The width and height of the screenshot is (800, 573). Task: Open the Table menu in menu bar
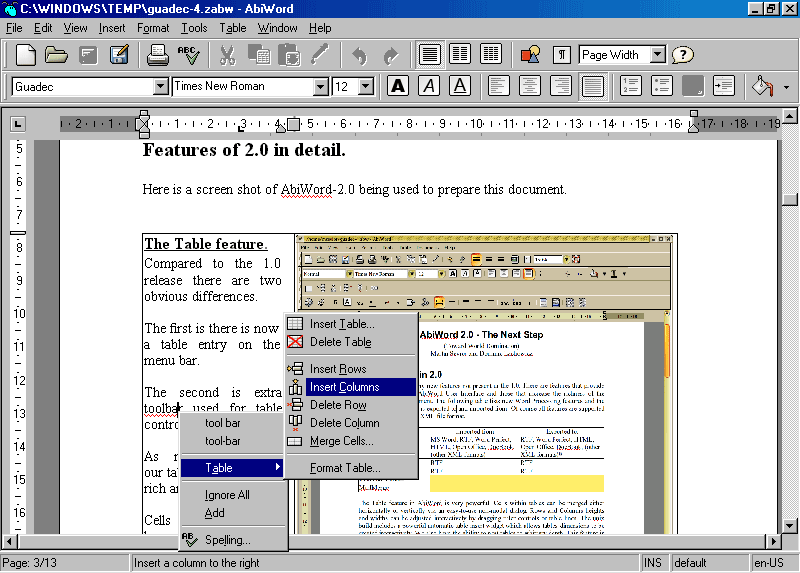tap(233, 28)
